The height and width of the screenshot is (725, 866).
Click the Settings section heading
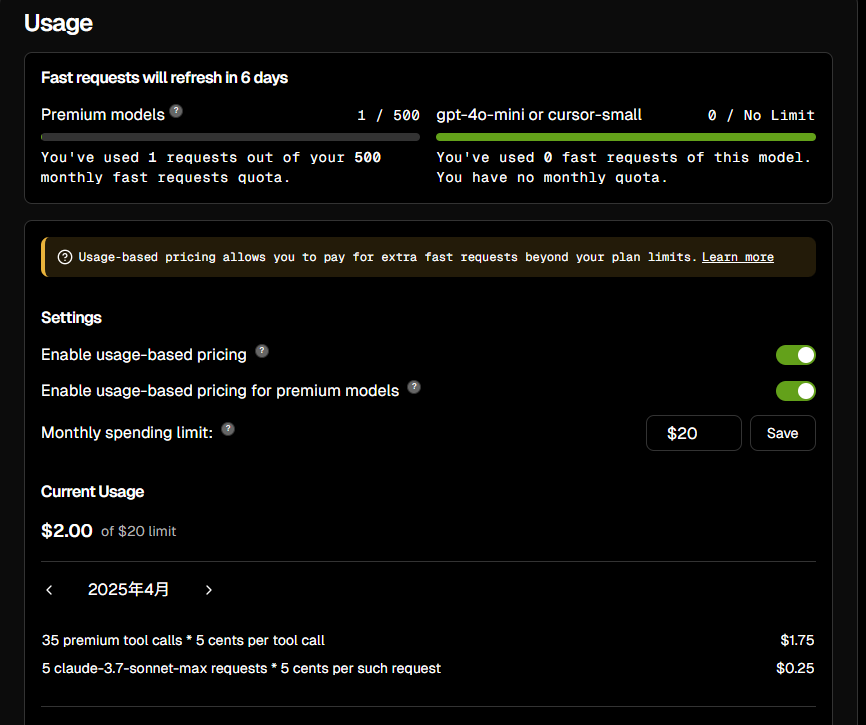coord(71,317)
